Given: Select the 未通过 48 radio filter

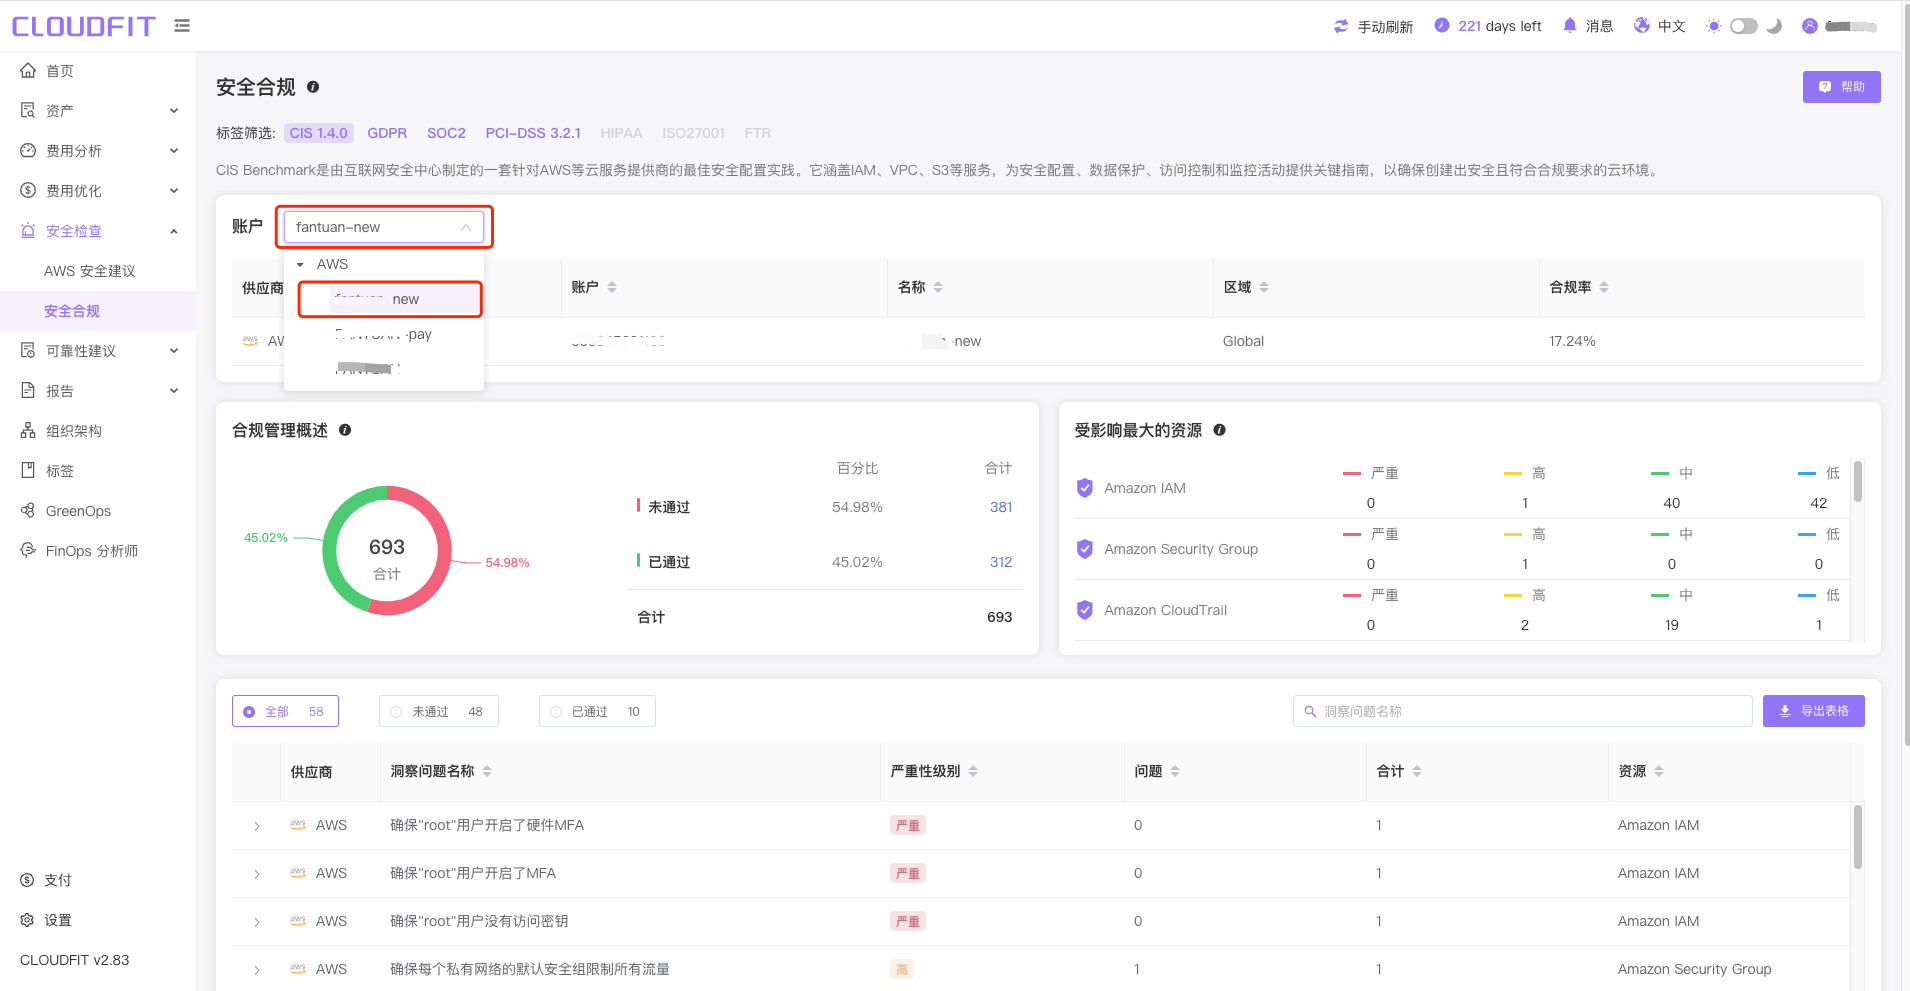Looking at the screenshot, I should (x=438, y=711).
